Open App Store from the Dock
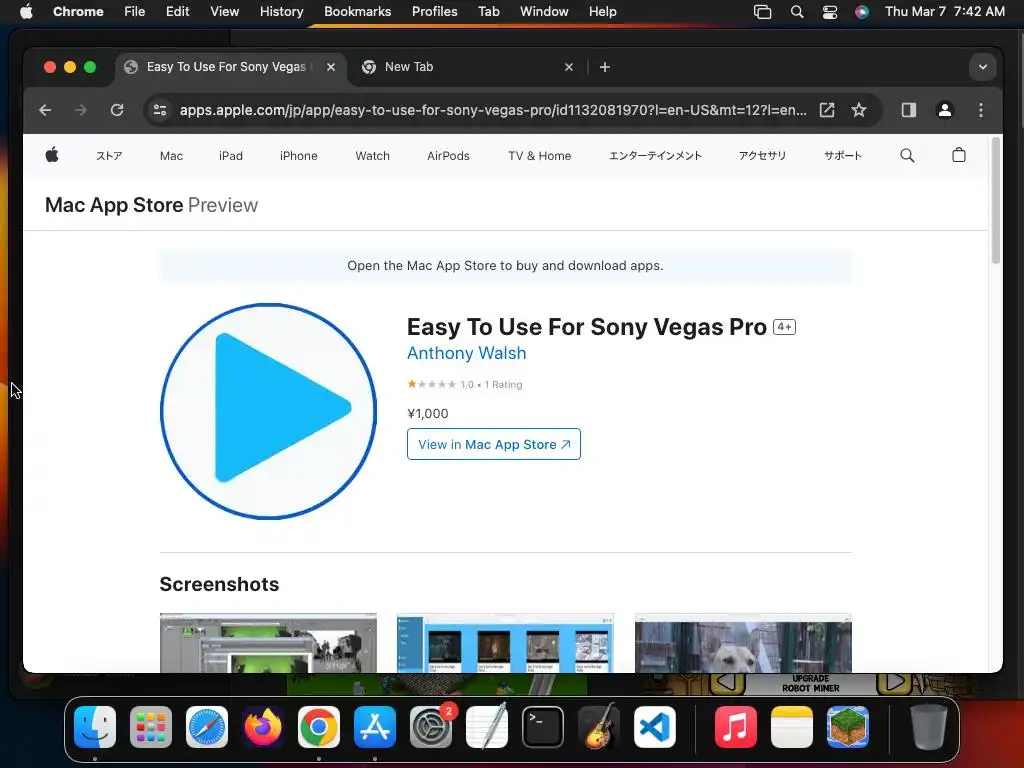Viewport: 1024px width, 768px height. click(x=375, y=727)
